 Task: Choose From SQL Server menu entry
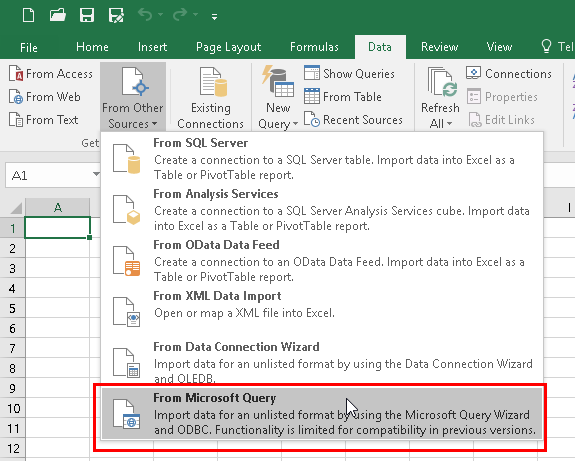322,158
